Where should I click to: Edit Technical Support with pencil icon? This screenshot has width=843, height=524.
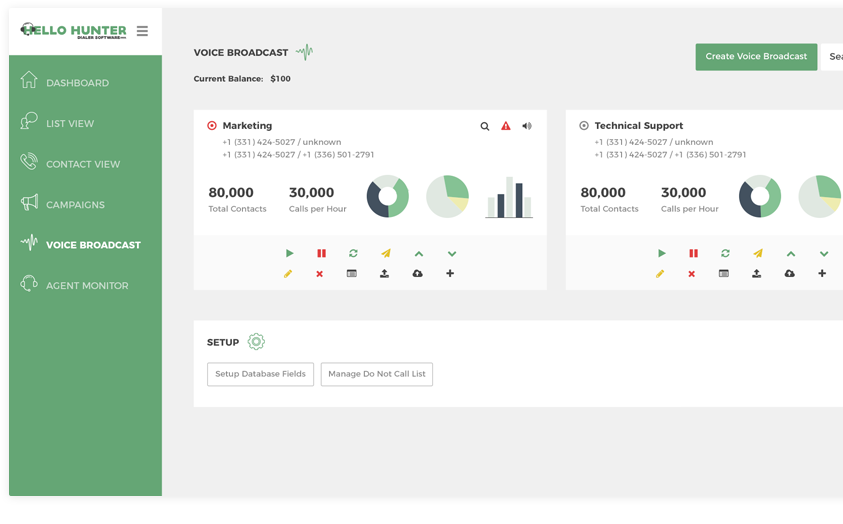pyautogui.click(x=660, y=274)
